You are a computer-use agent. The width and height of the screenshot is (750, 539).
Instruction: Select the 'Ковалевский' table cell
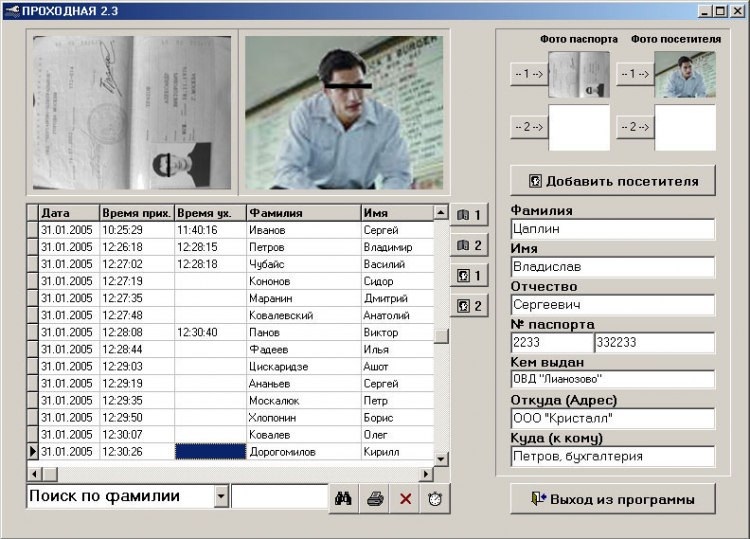pyautogui.click(x=304, y=315)
